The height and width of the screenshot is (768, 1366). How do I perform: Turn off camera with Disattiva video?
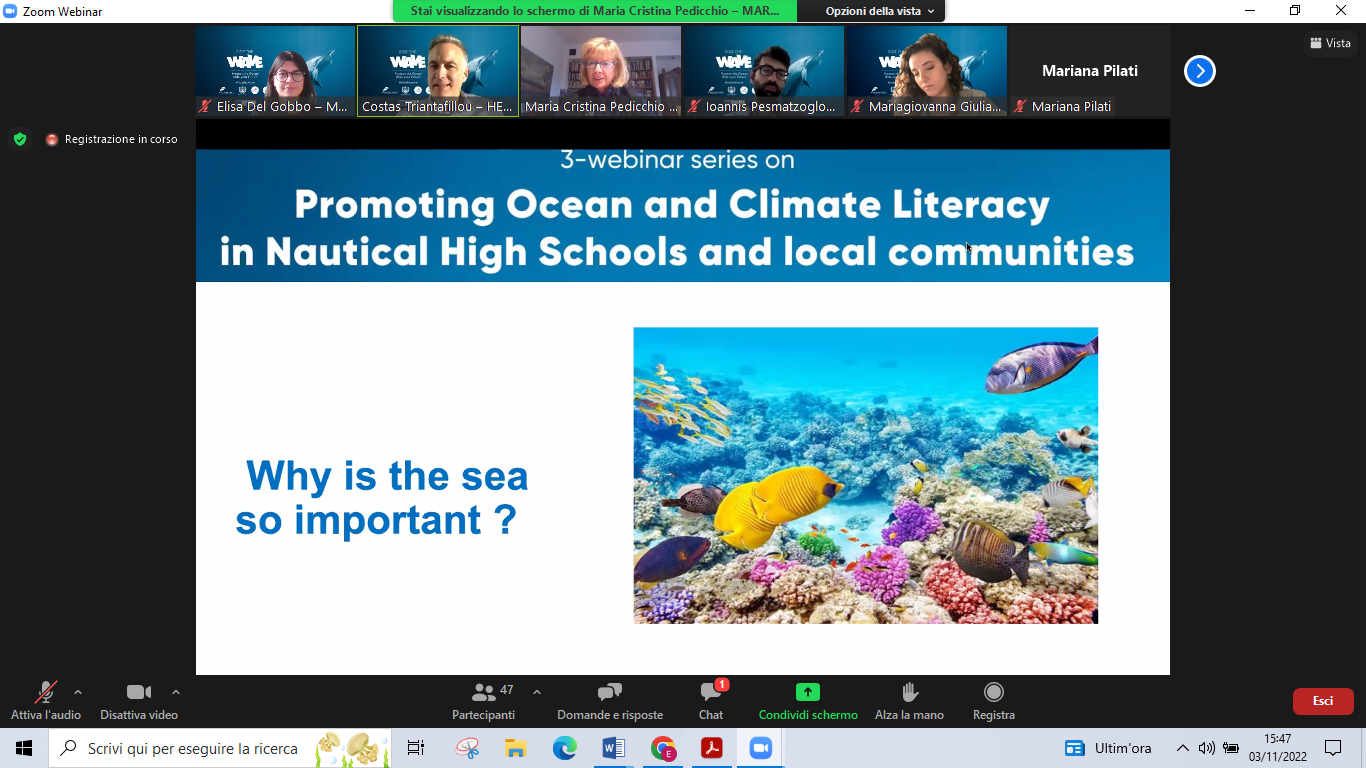[139, 700]
